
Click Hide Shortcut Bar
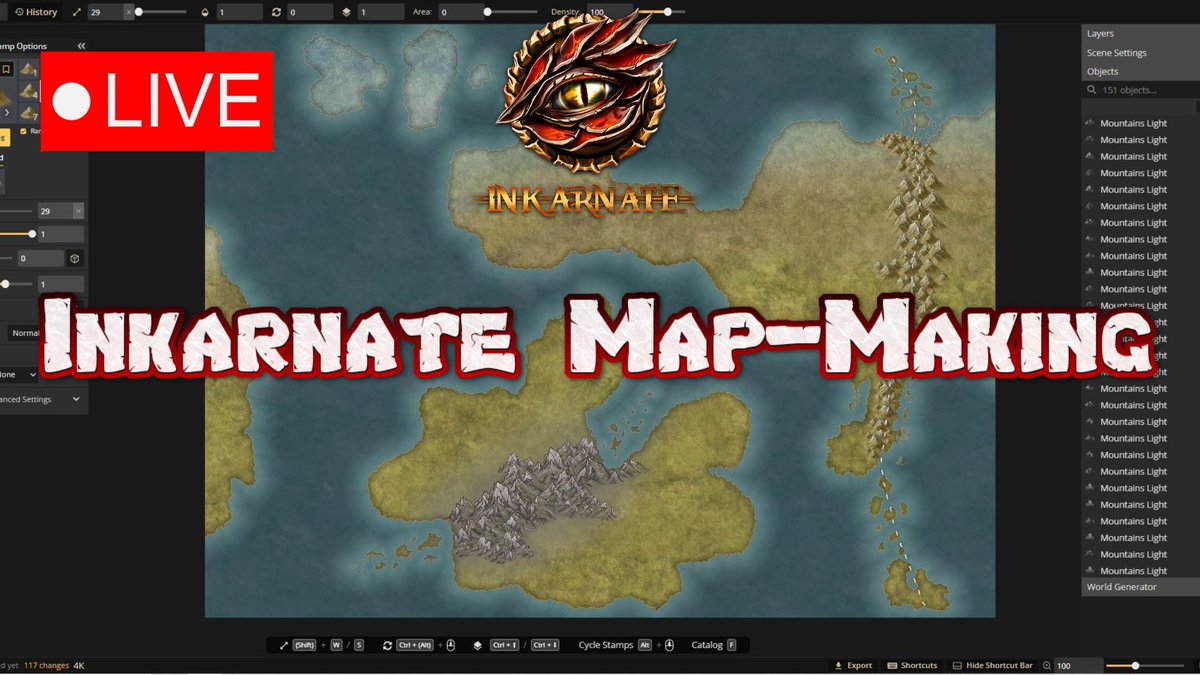pos(992,665)
